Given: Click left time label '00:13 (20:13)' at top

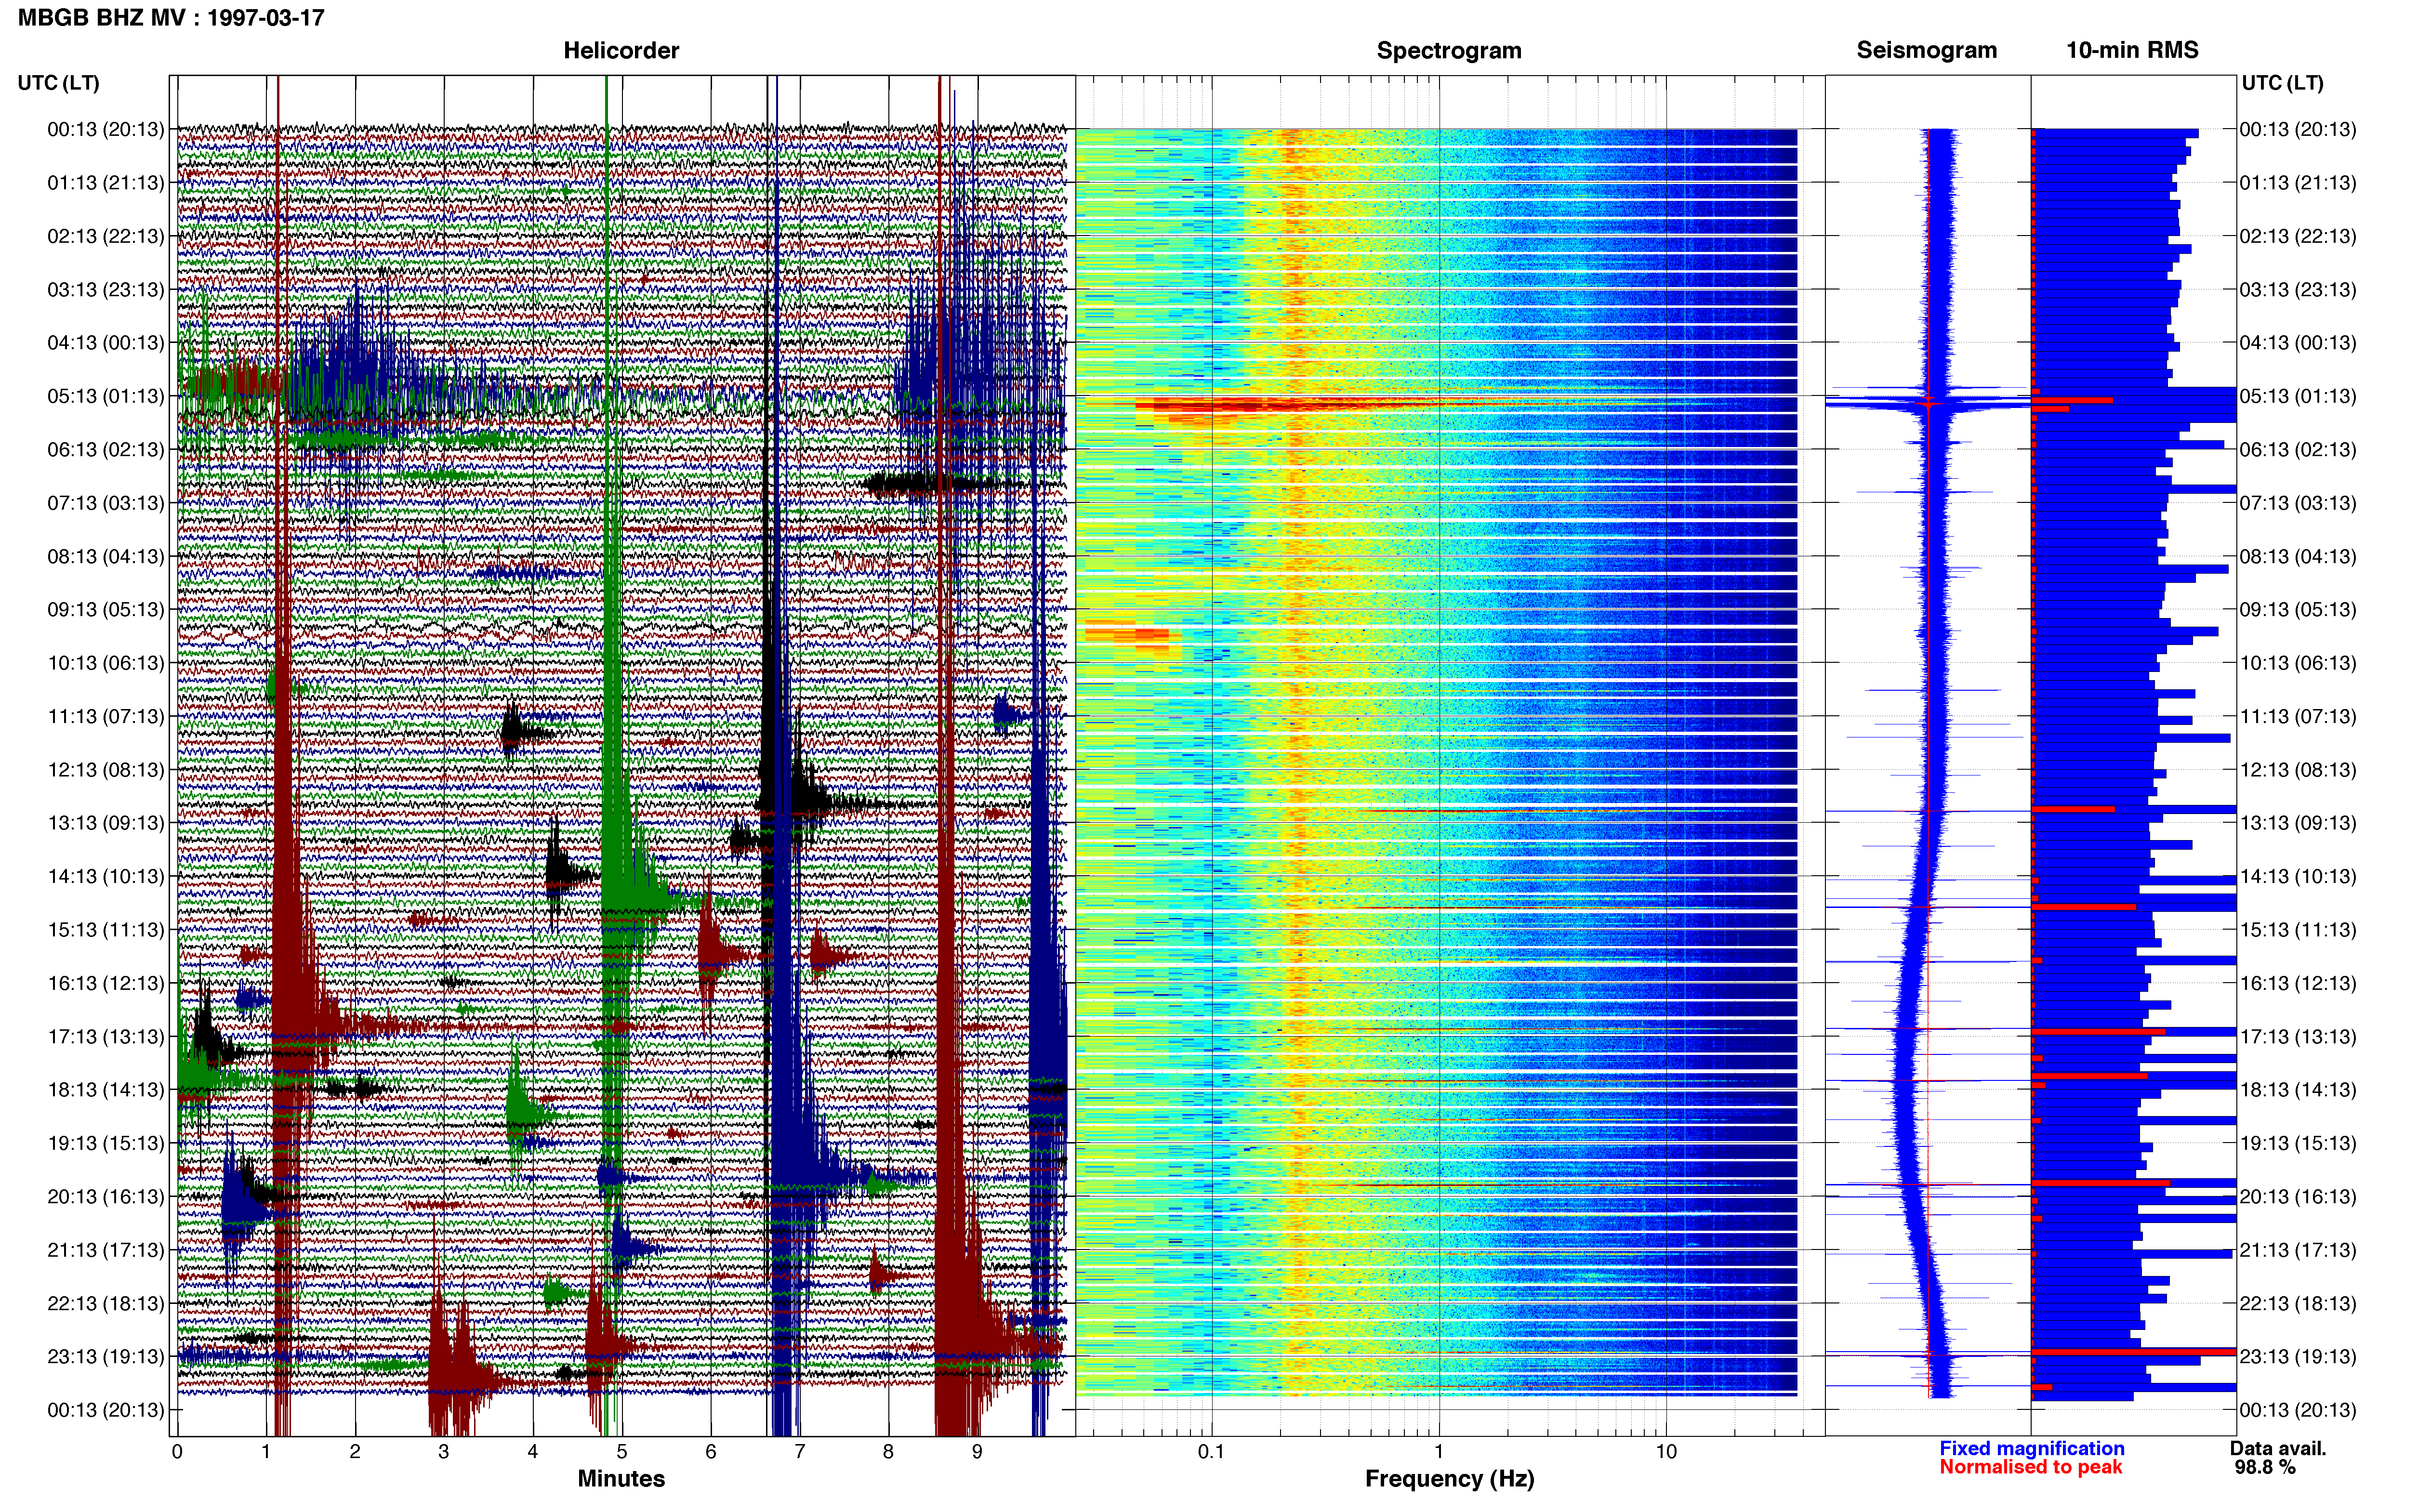Looking at the screenshot, I should tap(105, 129).
